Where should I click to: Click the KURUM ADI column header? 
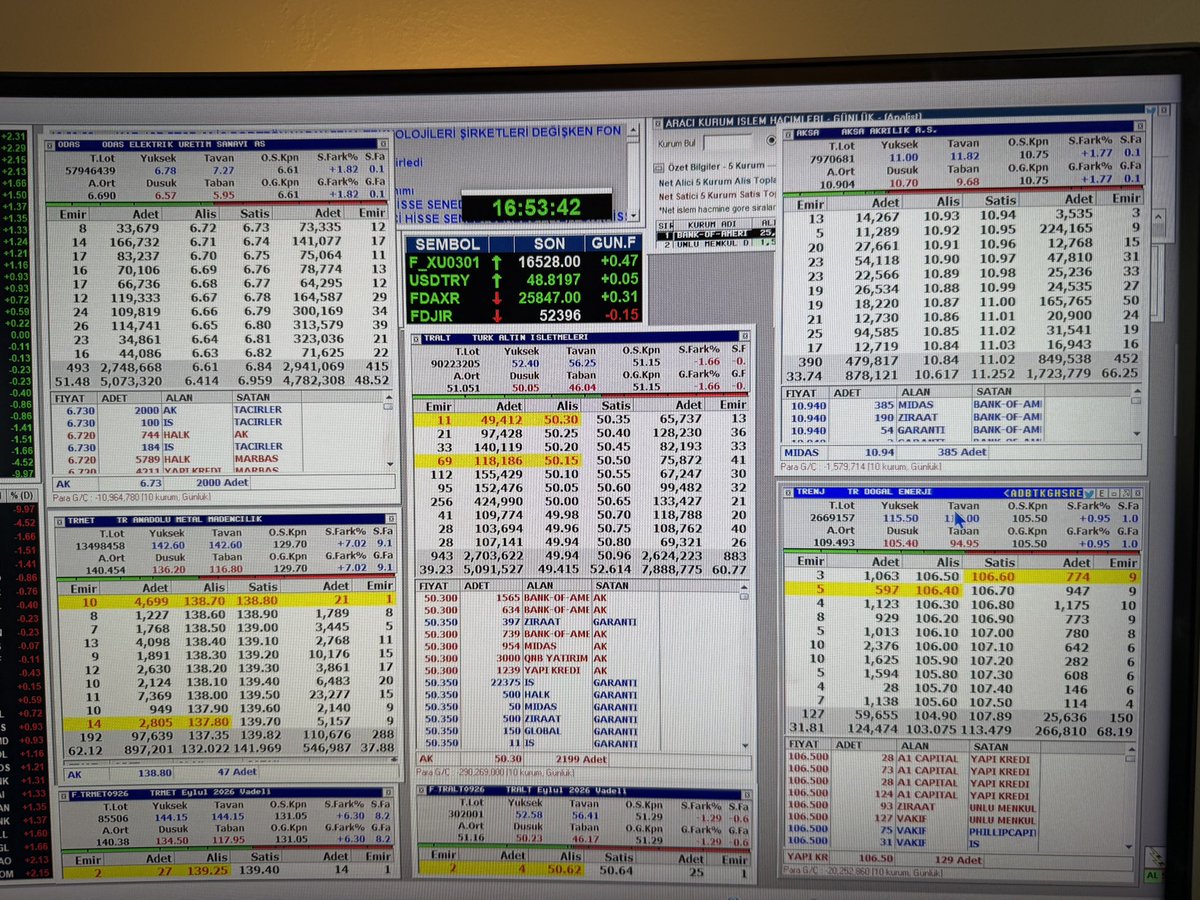[x=714, y=224]
